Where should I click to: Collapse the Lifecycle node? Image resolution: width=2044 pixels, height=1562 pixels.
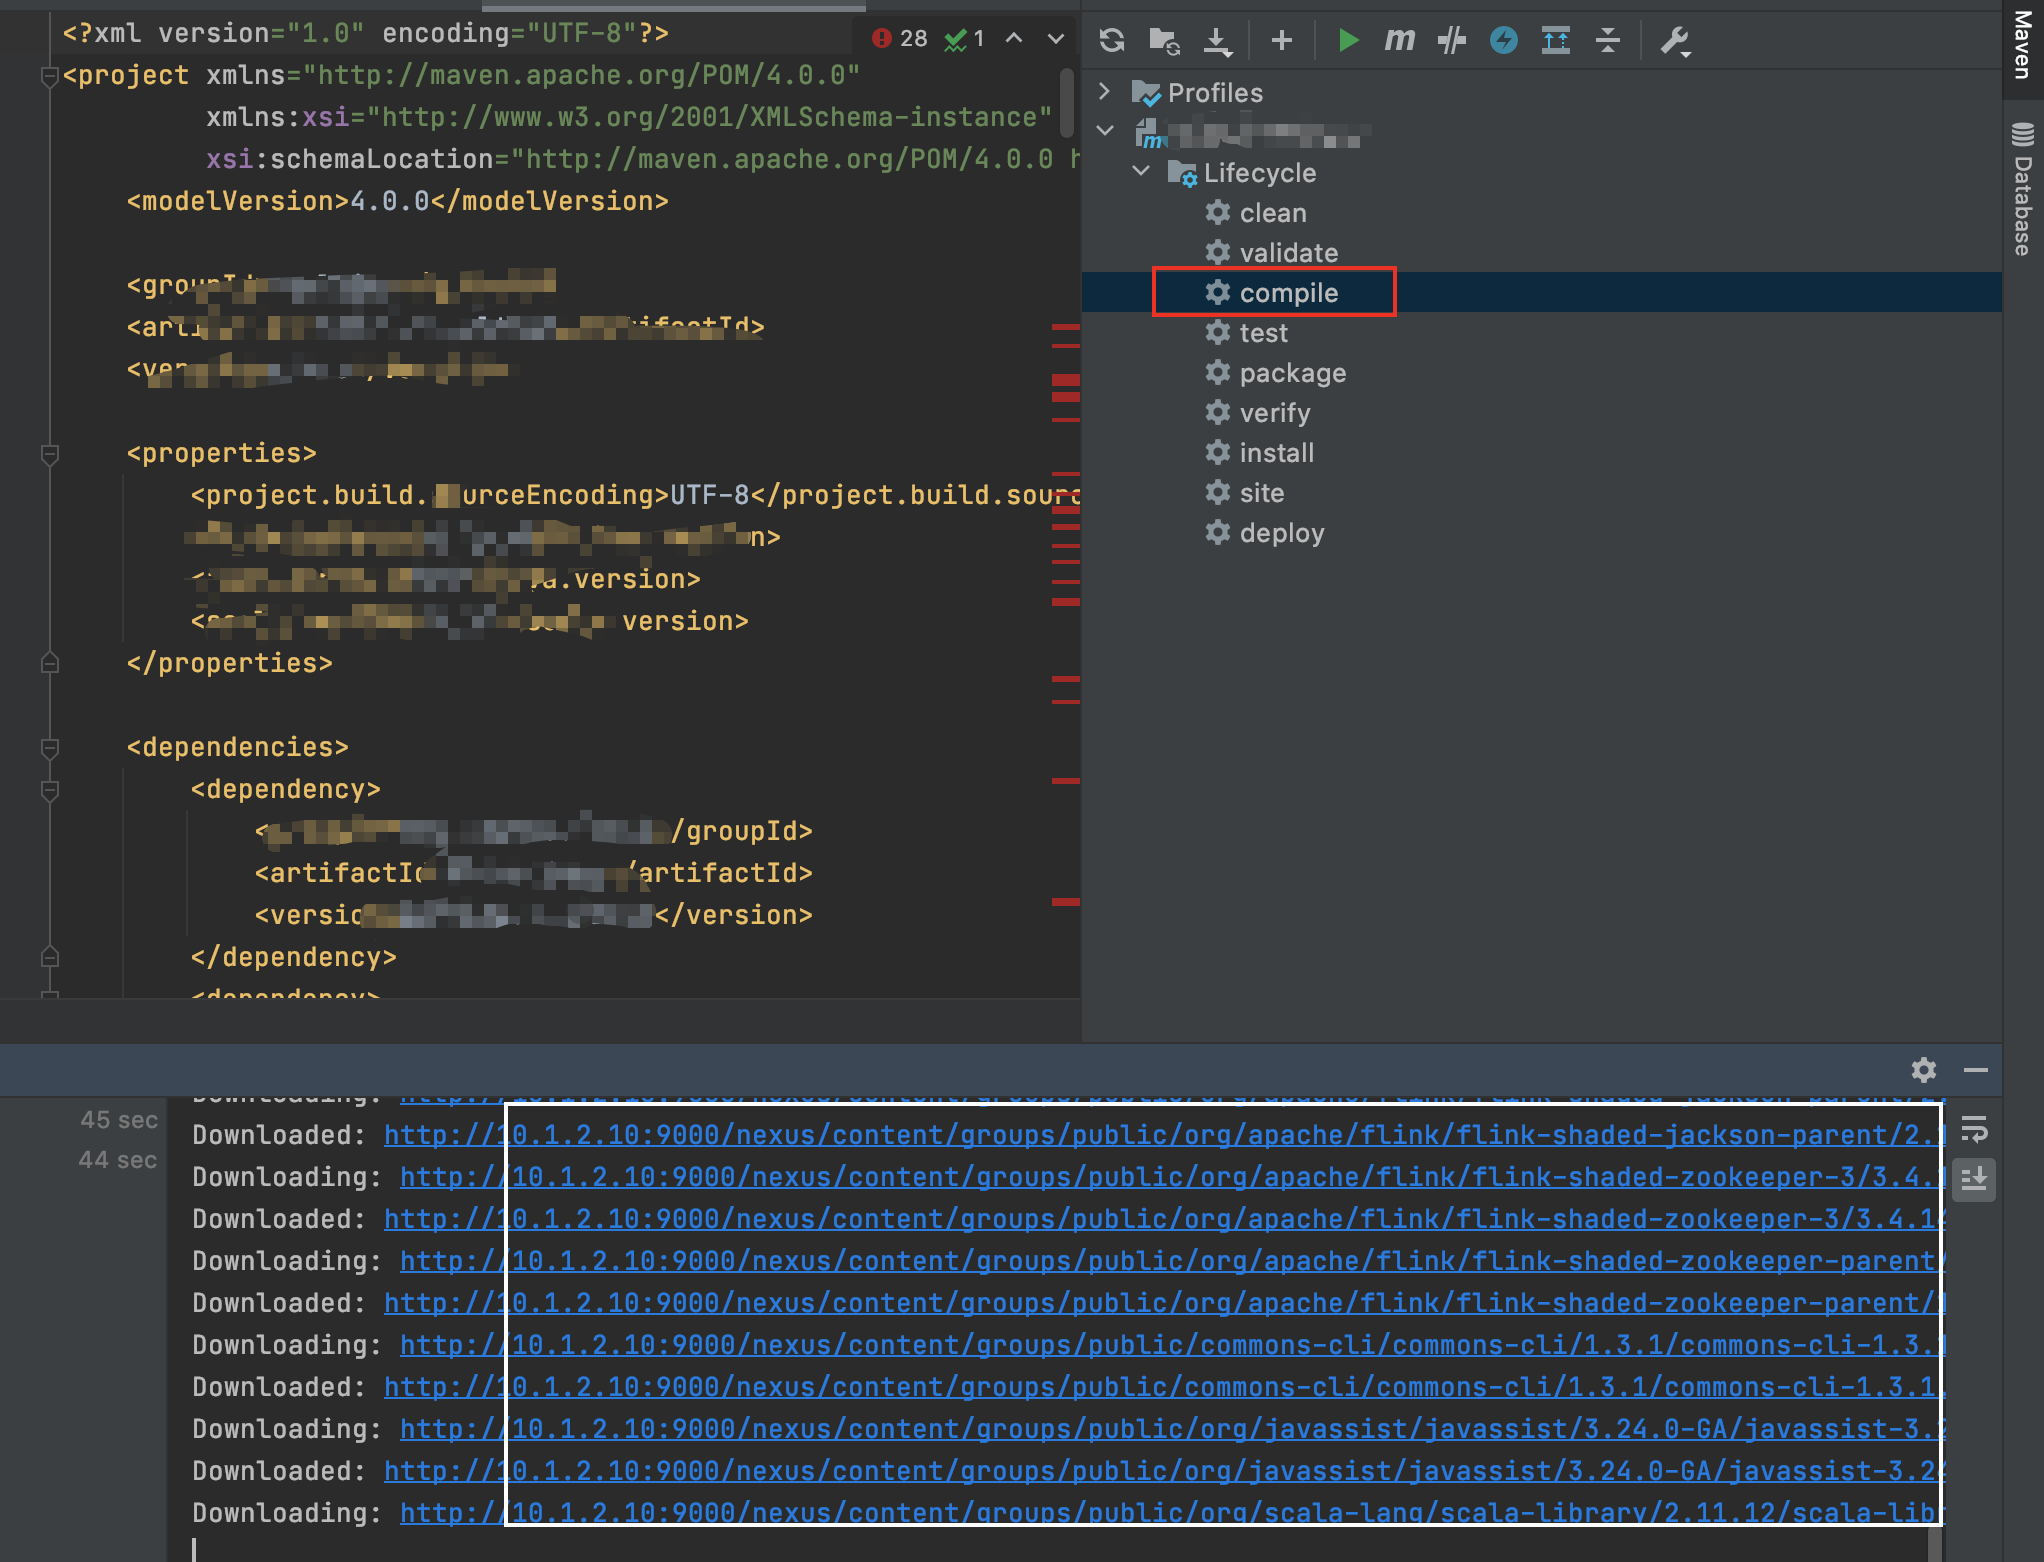pyautogui.click(x=1142, y=171)
